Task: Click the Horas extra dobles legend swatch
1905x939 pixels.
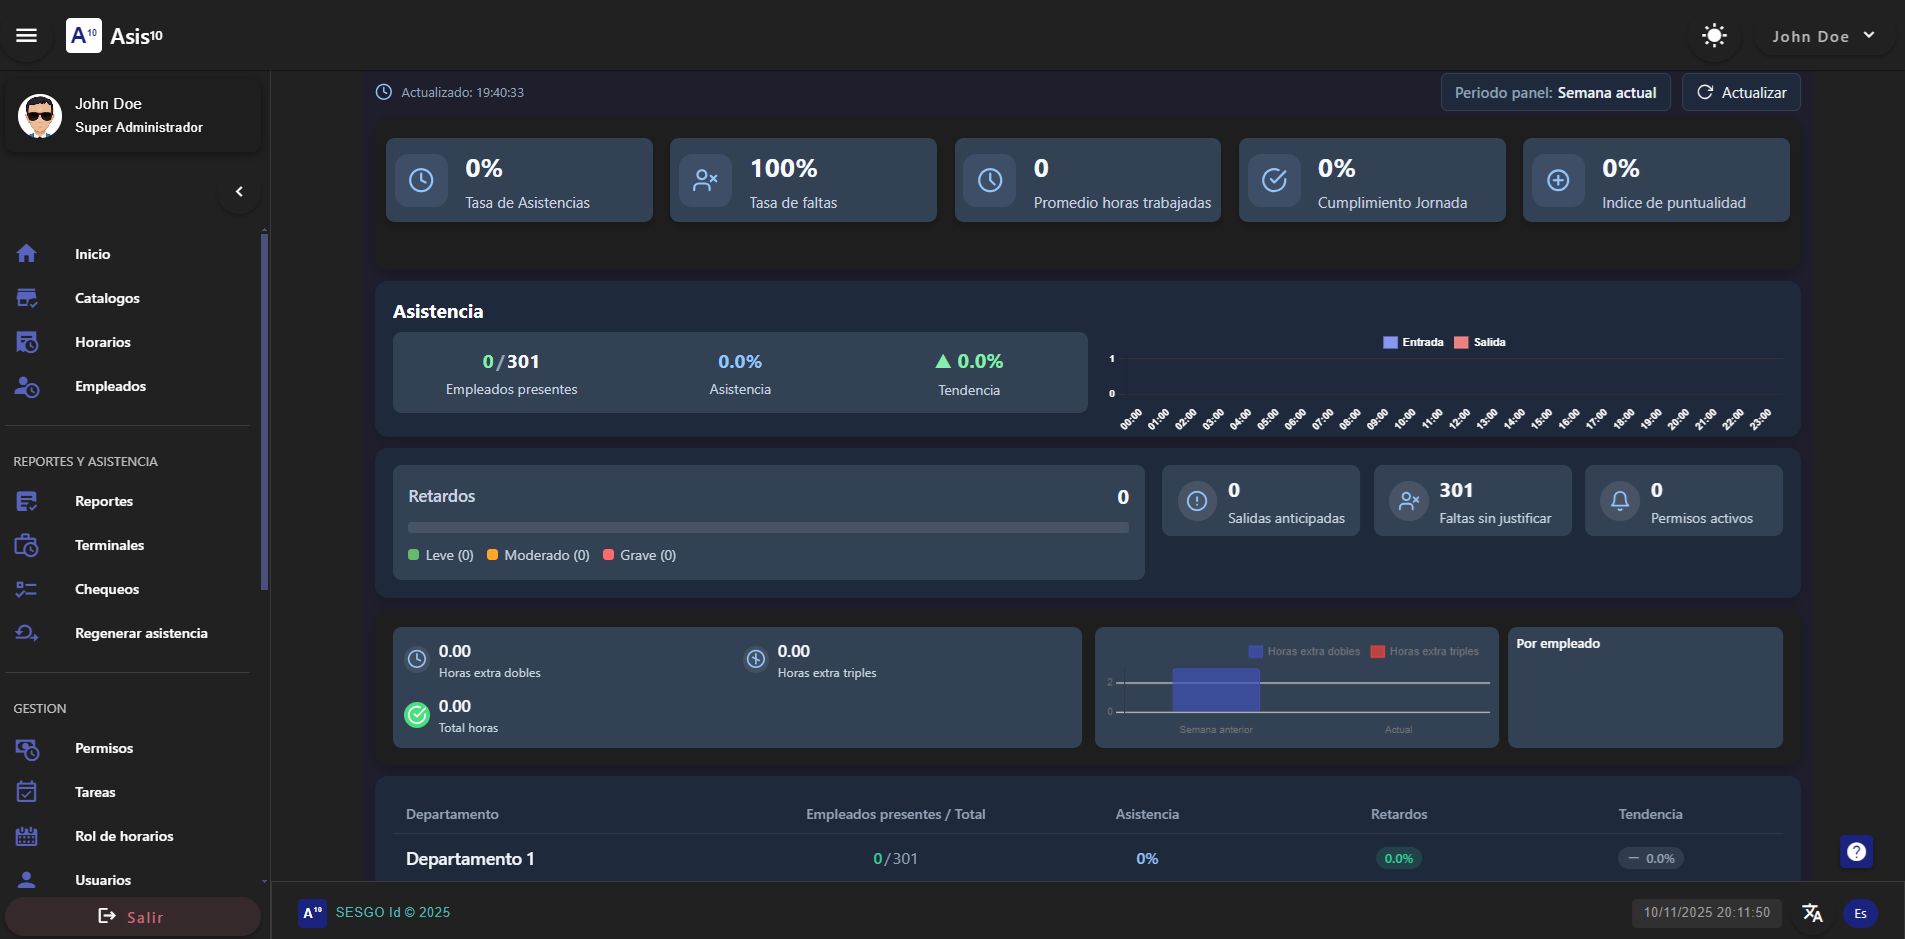Action: [1255, 652]
